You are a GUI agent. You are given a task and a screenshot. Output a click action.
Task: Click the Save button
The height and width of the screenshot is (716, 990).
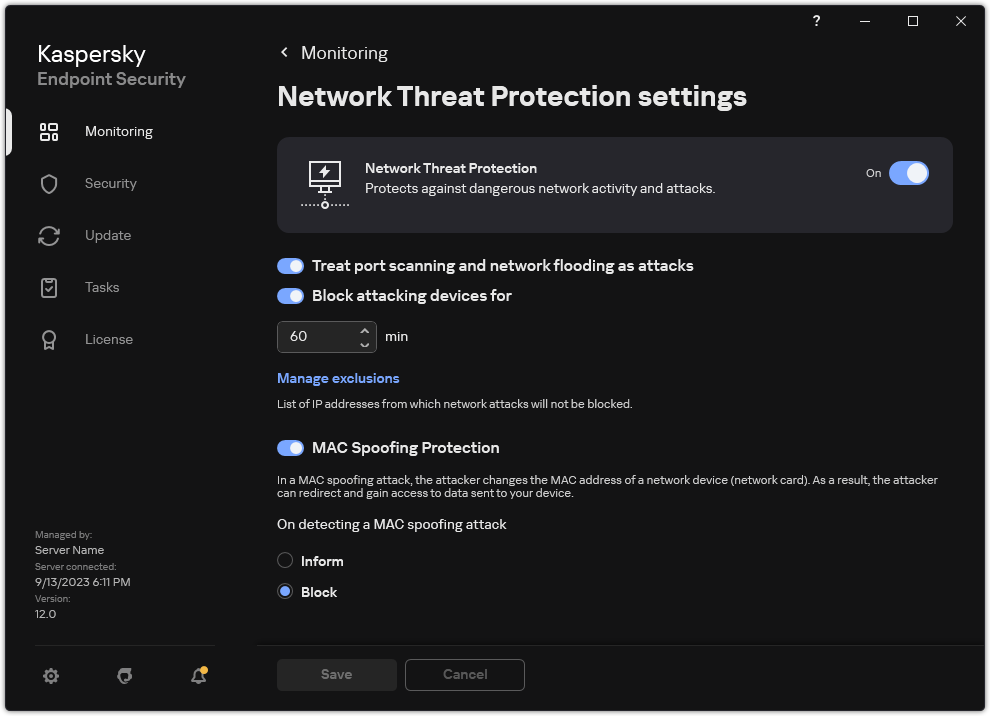(336, 675)
